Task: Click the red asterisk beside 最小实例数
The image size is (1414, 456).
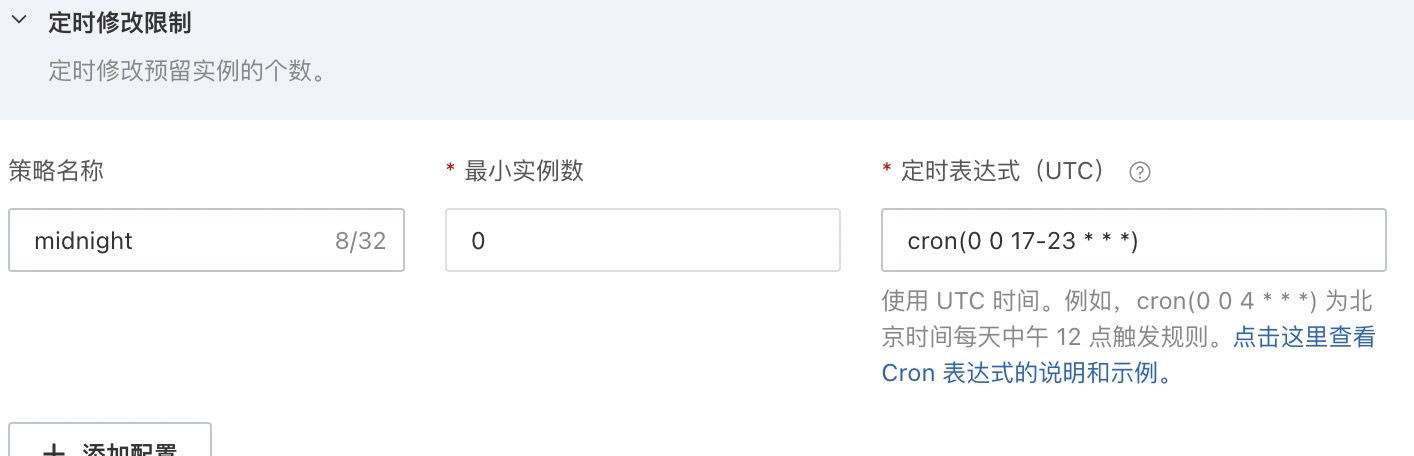Action: (x=450, y=172)
